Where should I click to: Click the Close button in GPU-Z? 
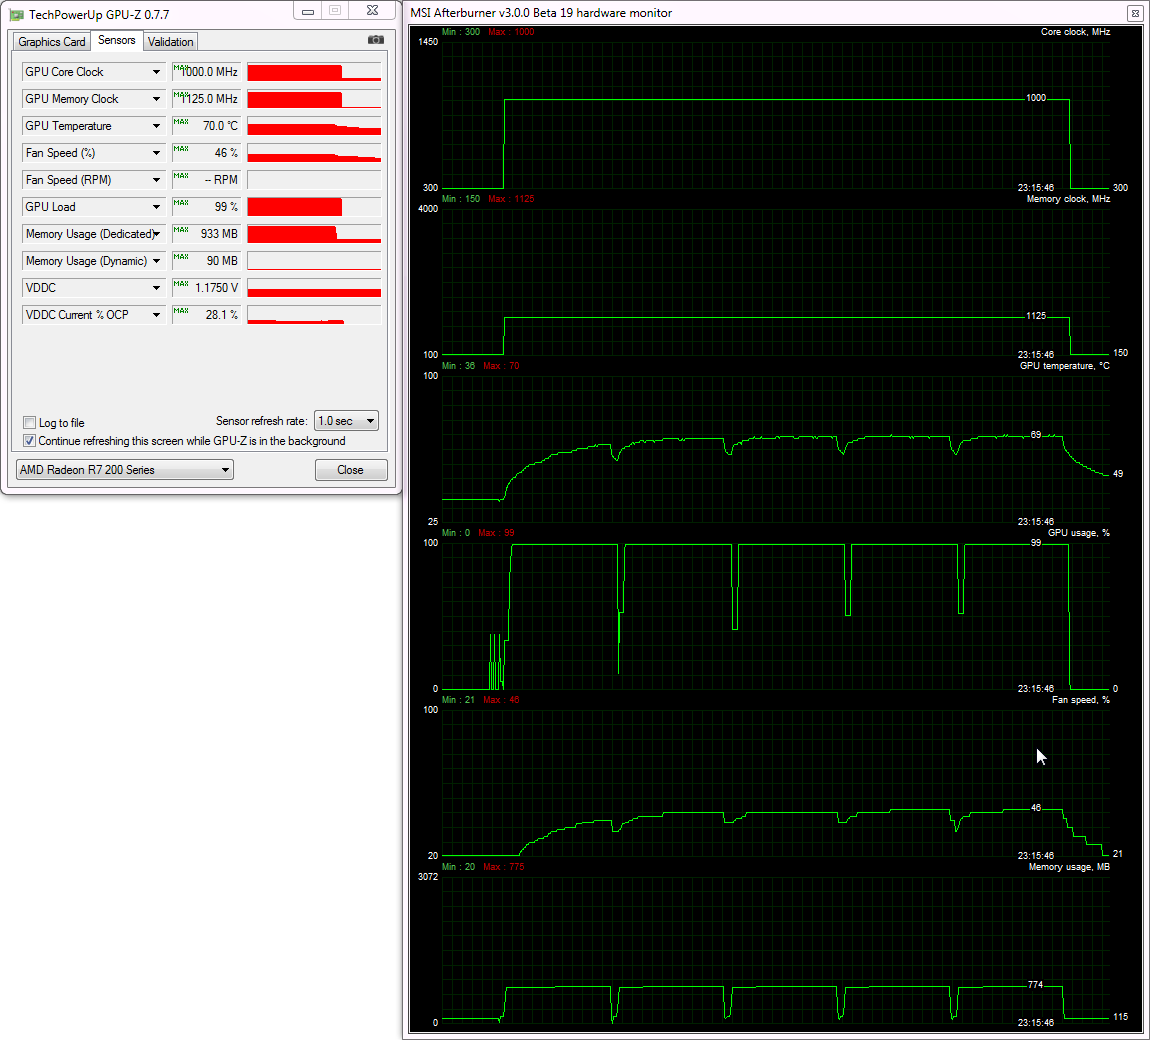point(351,470)
